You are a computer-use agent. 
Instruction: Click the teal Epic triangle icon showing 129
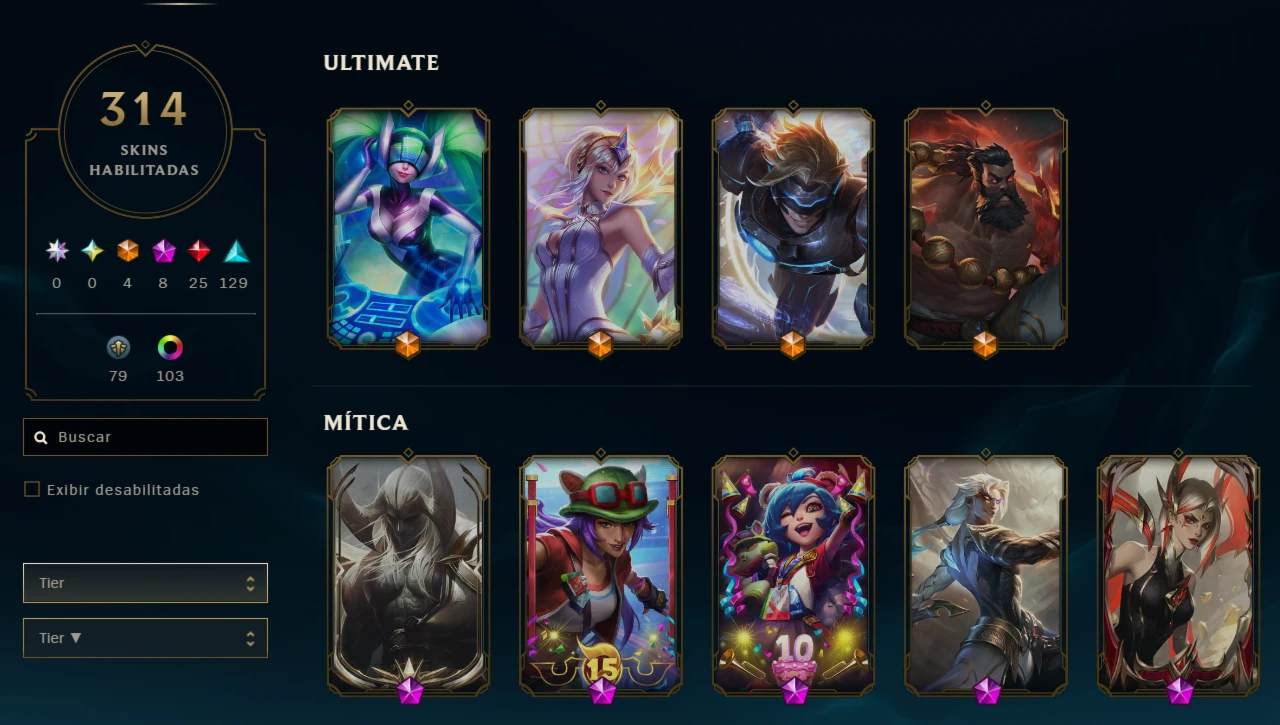(236, 251)
